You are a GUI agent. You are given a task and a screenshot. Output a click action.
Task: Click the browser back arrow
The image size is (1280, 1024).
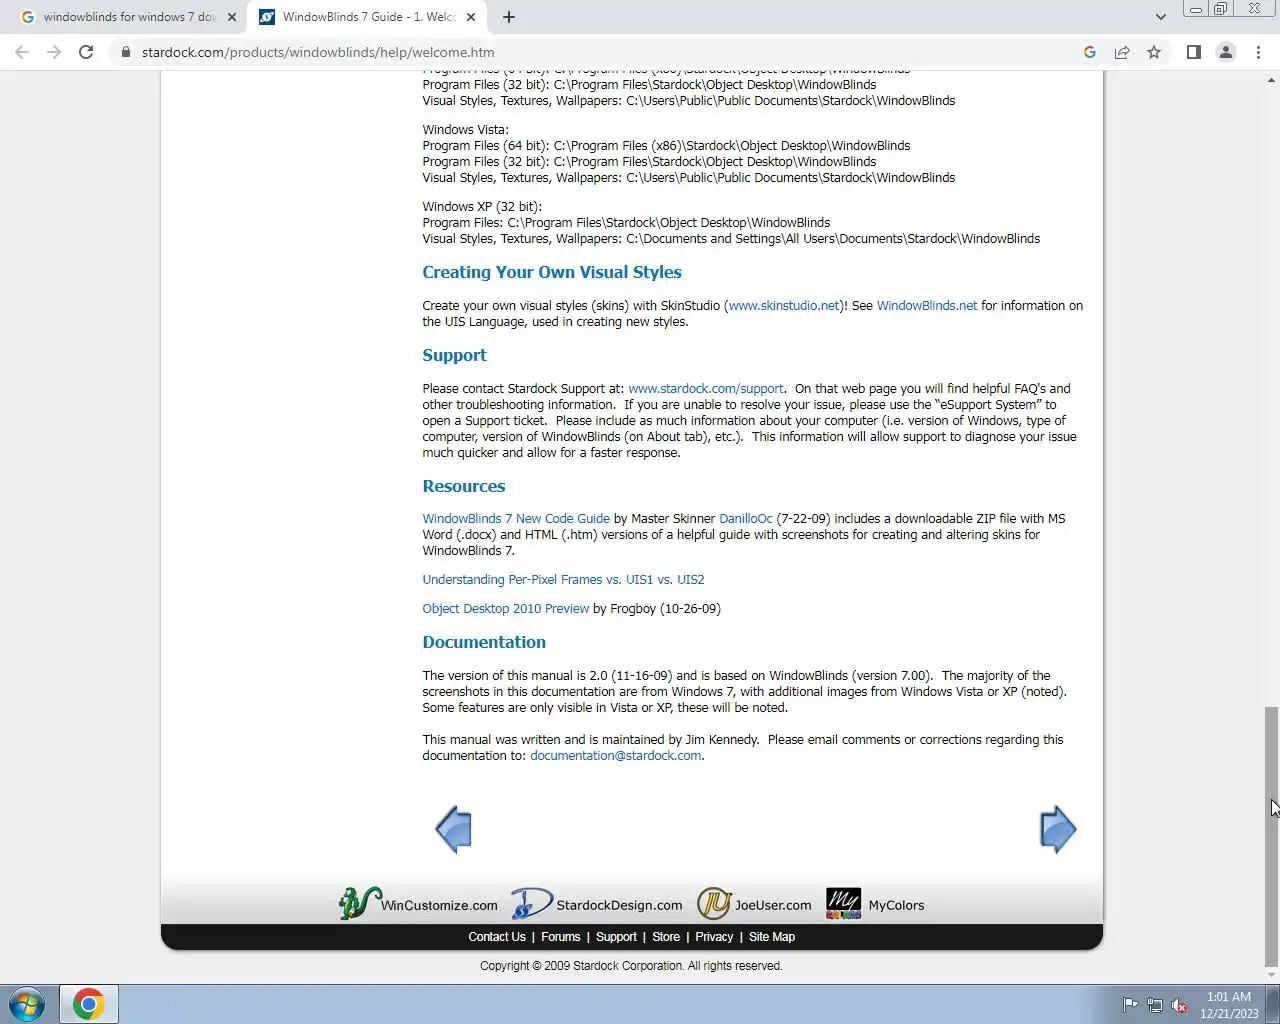[x=22, y=52]
